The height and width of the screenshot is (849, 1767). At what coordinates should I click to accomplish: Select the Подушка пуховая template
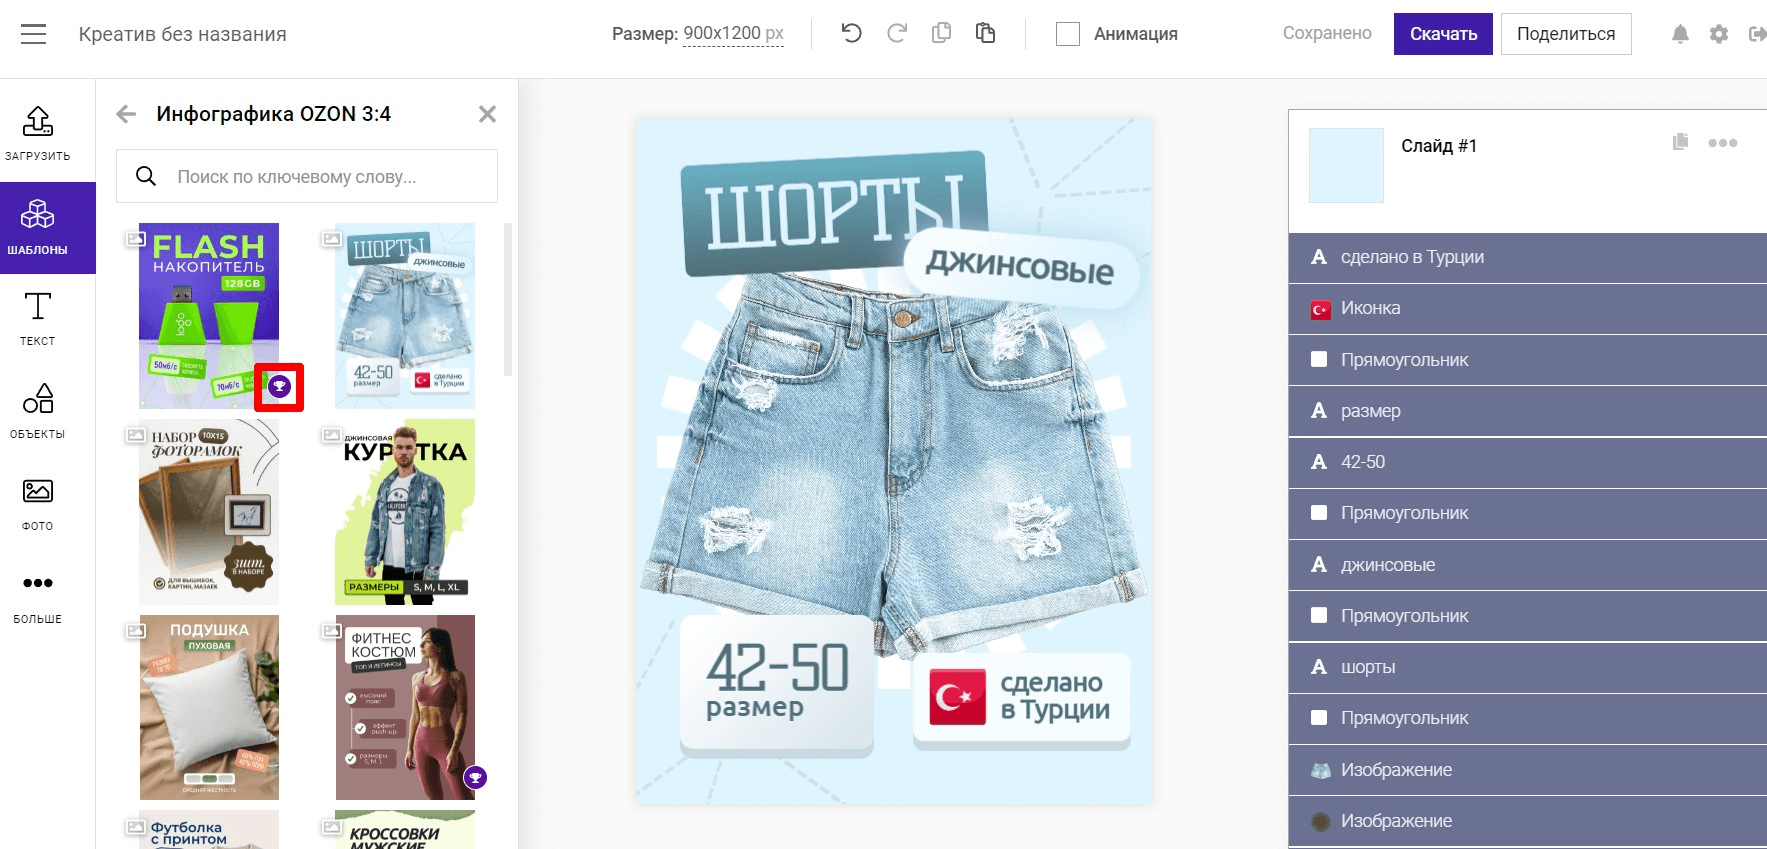click(209, 707)
